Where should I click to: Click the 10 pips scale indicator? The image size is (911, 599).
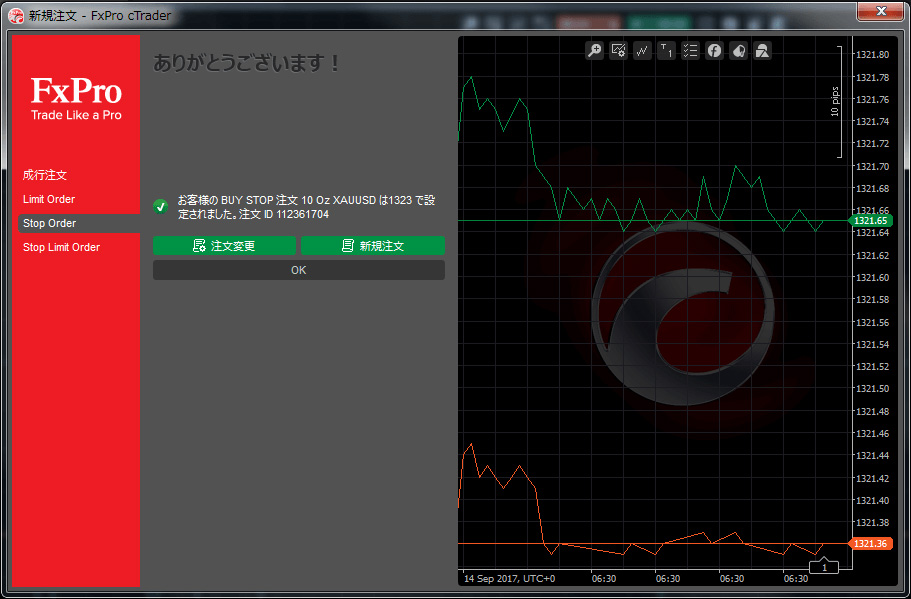(837, 102)
